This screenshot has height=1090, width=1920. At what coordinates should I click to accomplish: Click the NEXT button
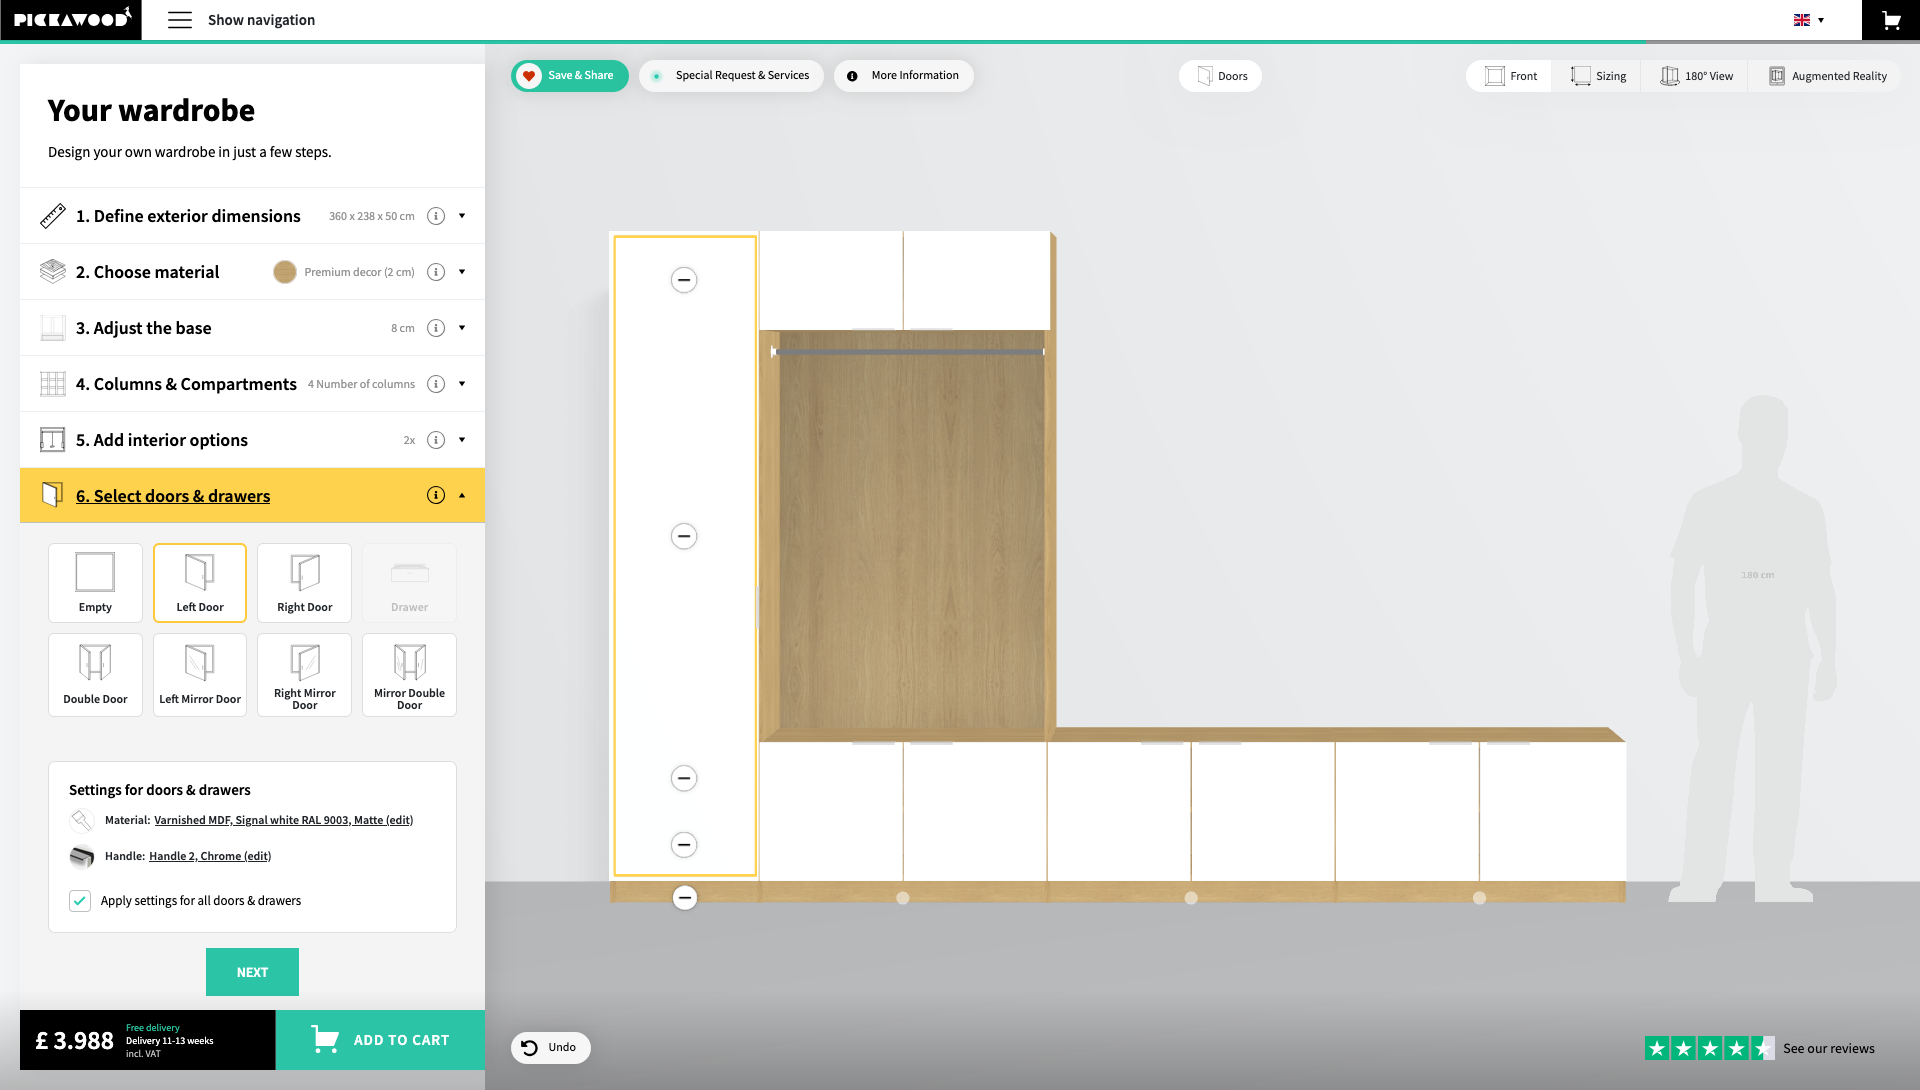(252, 972)
